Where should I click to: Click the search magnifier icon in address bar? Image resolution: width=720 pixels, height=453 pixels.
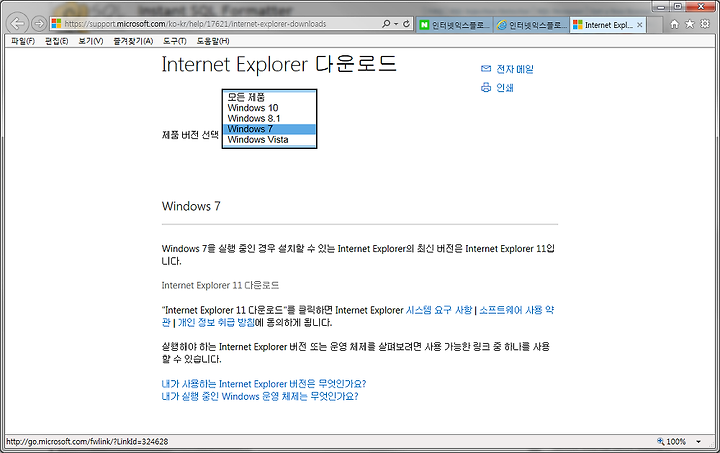(386, 23)
